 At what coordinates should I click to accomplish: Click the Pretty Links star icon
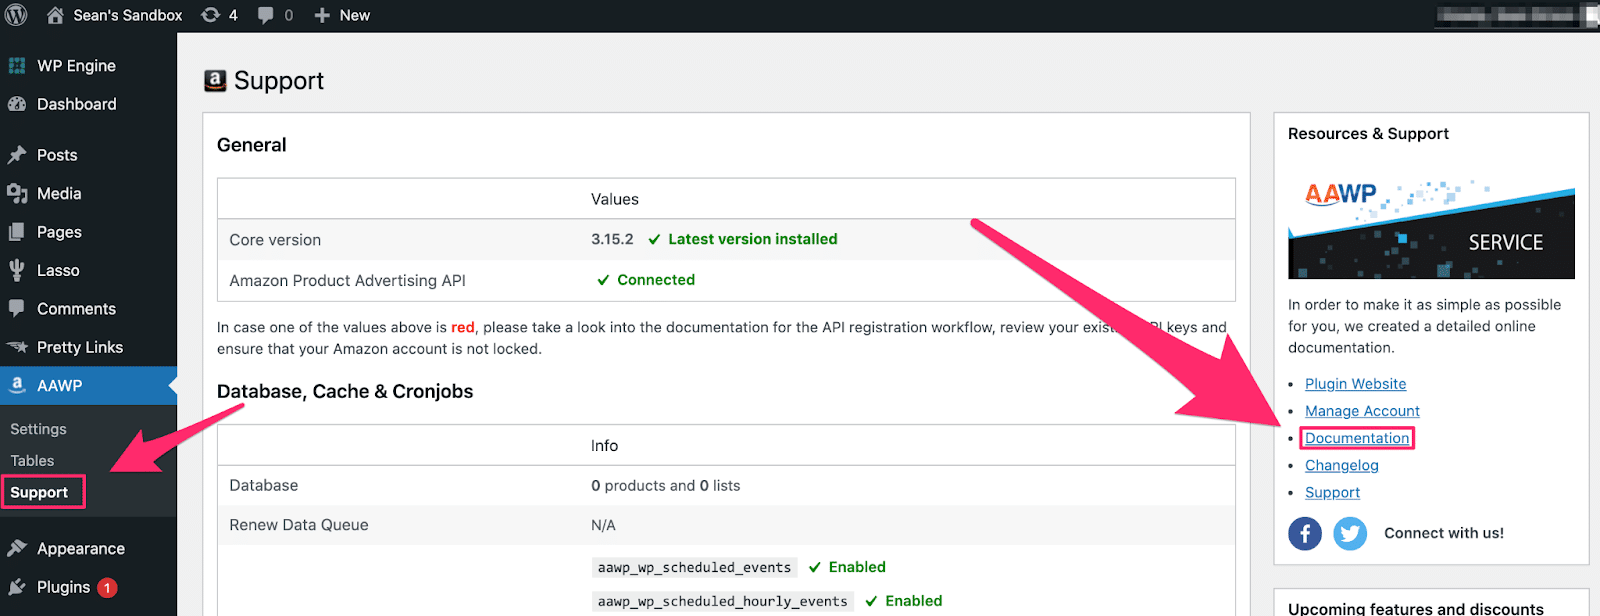click(17, 347)
